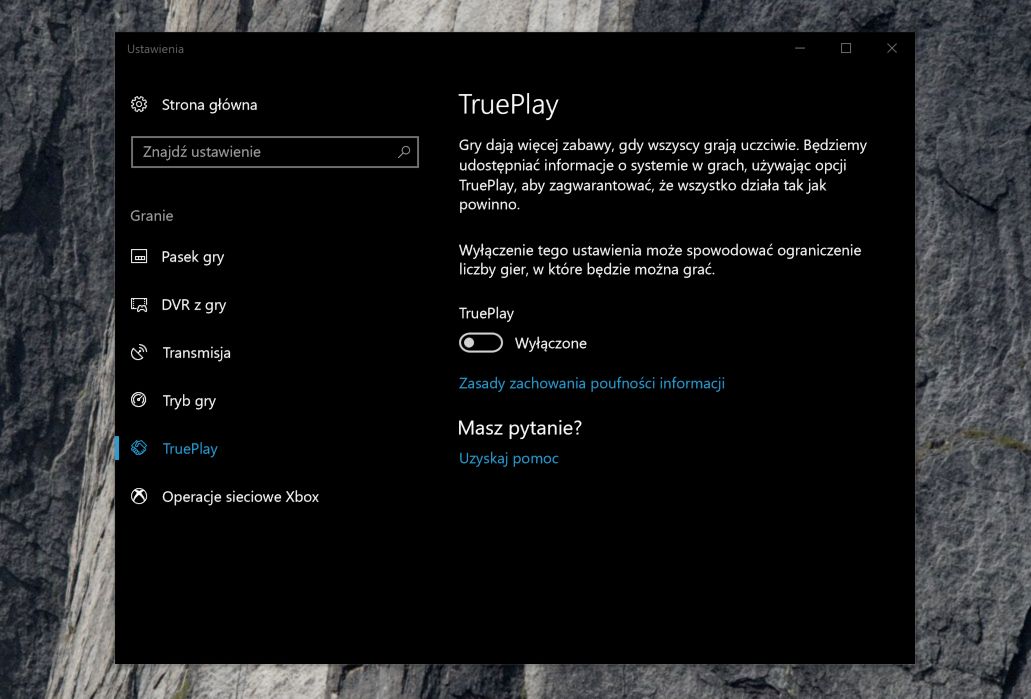Viewport: 1031px width, 699px height.
Task: Minimize the Ustawienia window
Action: pyautogui.click(x=800, y=48)
